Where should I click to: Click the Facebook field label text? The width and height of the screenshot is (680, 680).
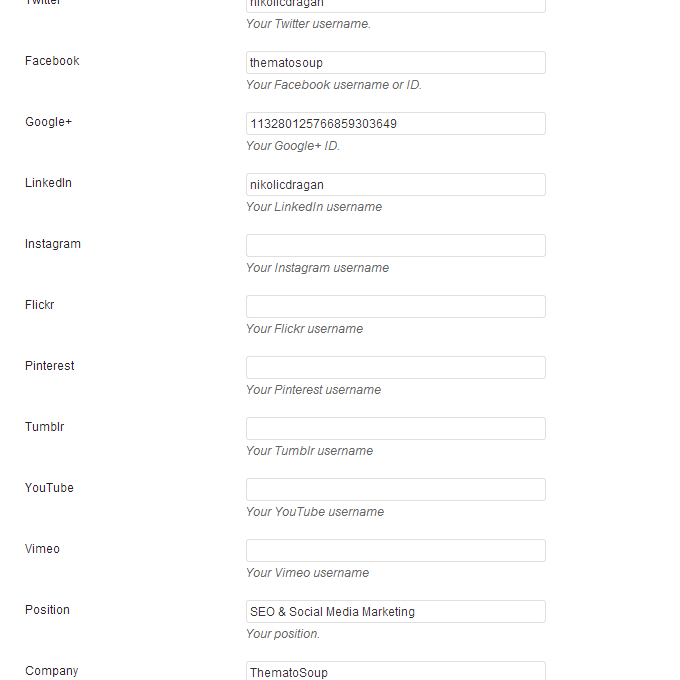coord(52,61)
